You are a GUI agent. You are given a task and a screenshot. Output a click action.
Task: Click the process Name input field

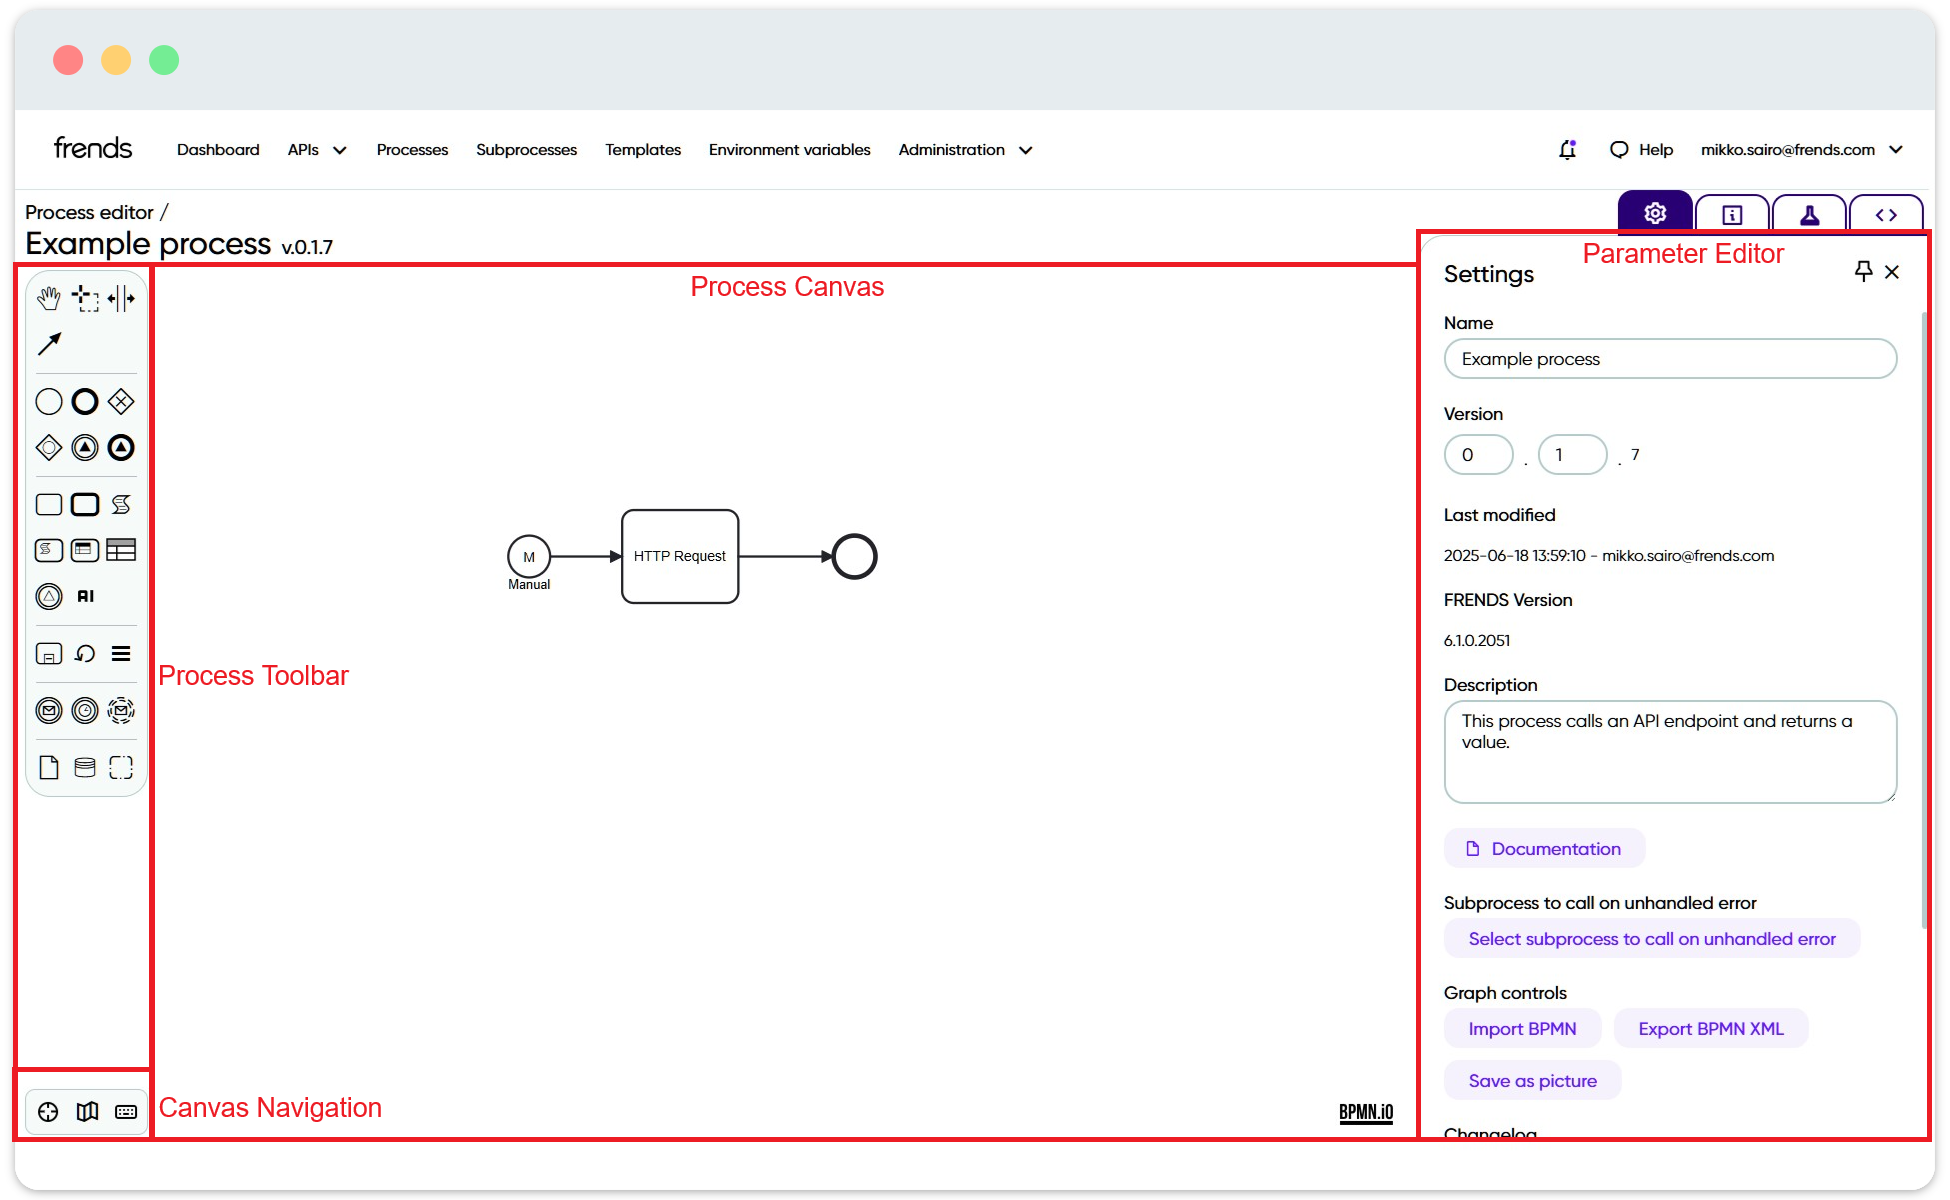[x=1670, y=358]
